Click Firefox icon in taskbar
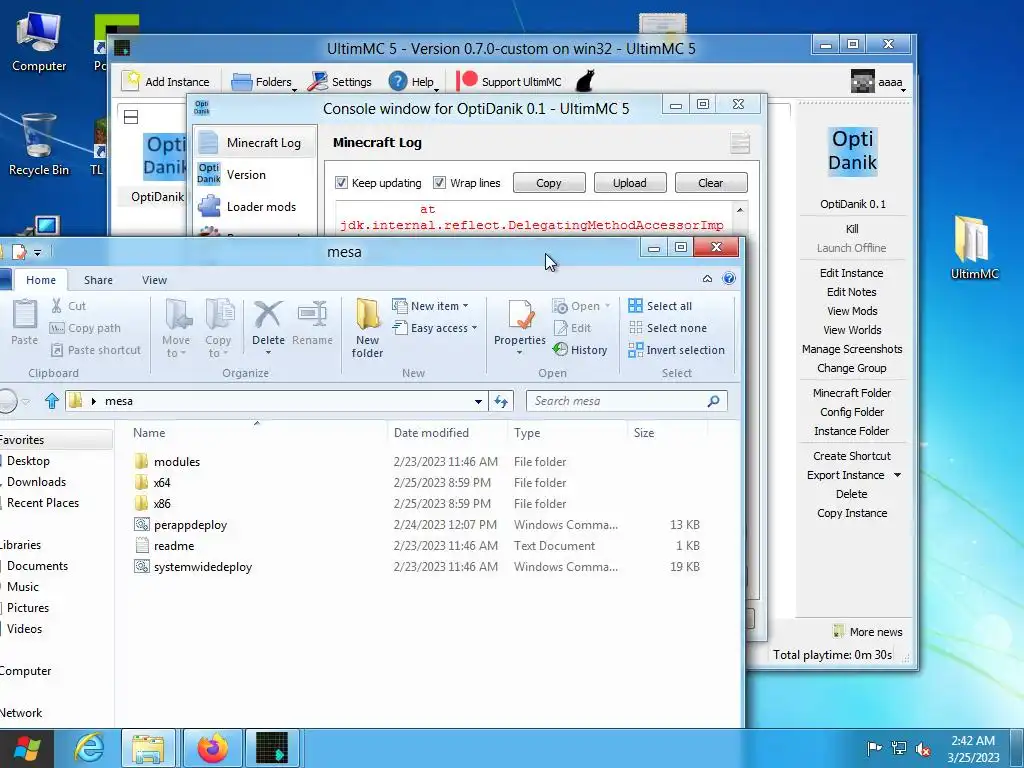Viewport: 1024px width, 768px height. pos(213,748)
